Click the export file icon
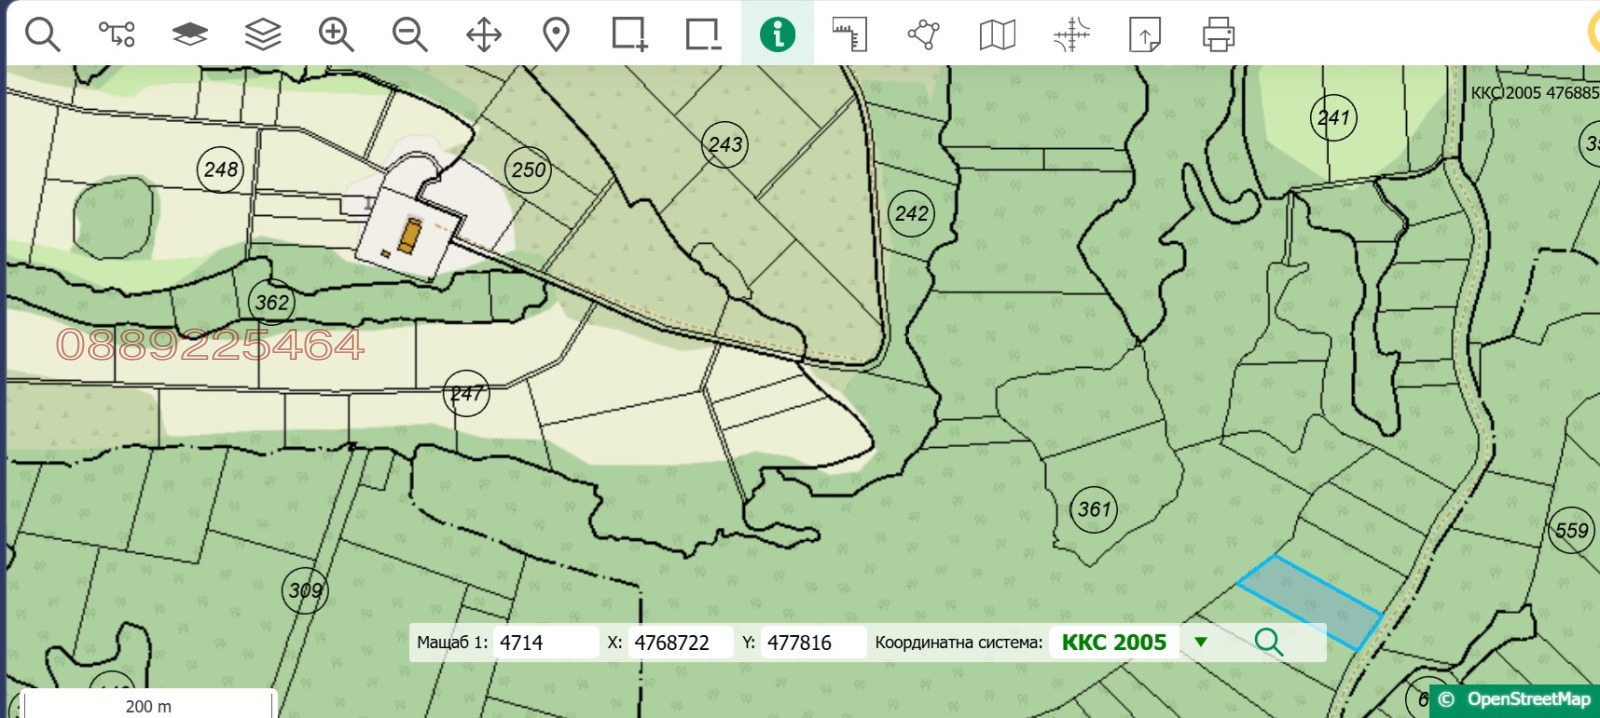This screenshot has height=718, width=1600. (x=1145, y=34)
